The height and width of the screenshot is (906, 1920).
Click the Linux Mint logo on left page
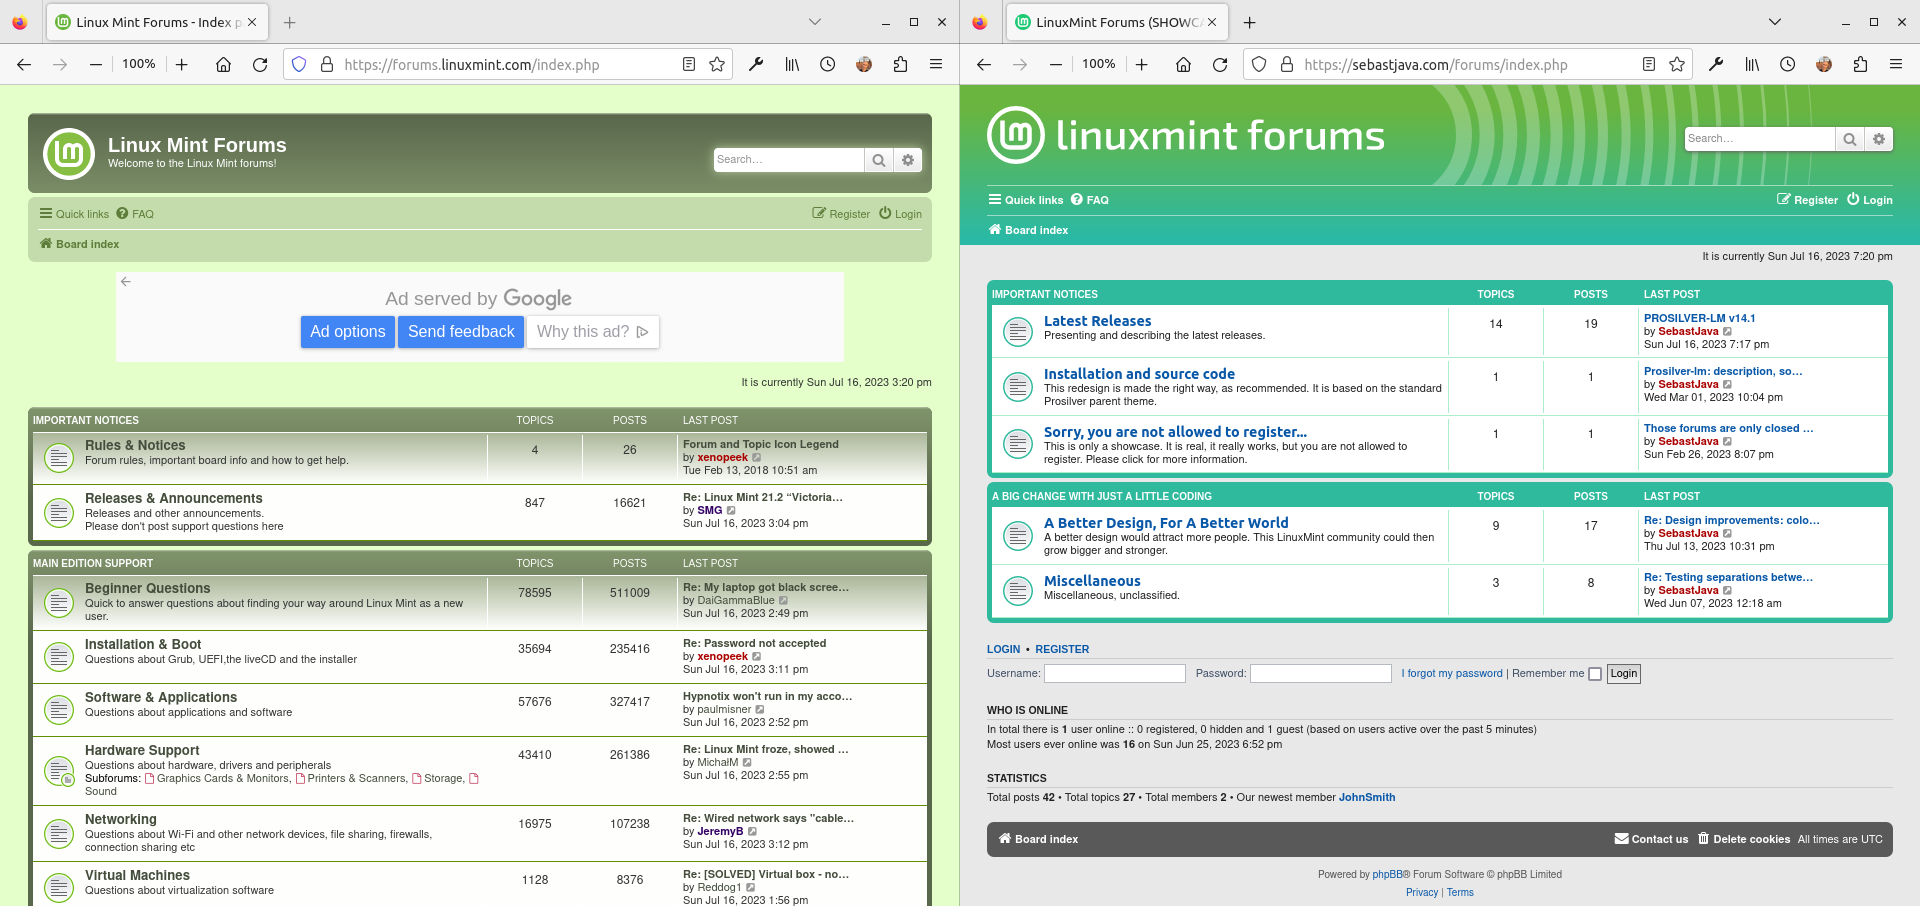tap(69, 154)
